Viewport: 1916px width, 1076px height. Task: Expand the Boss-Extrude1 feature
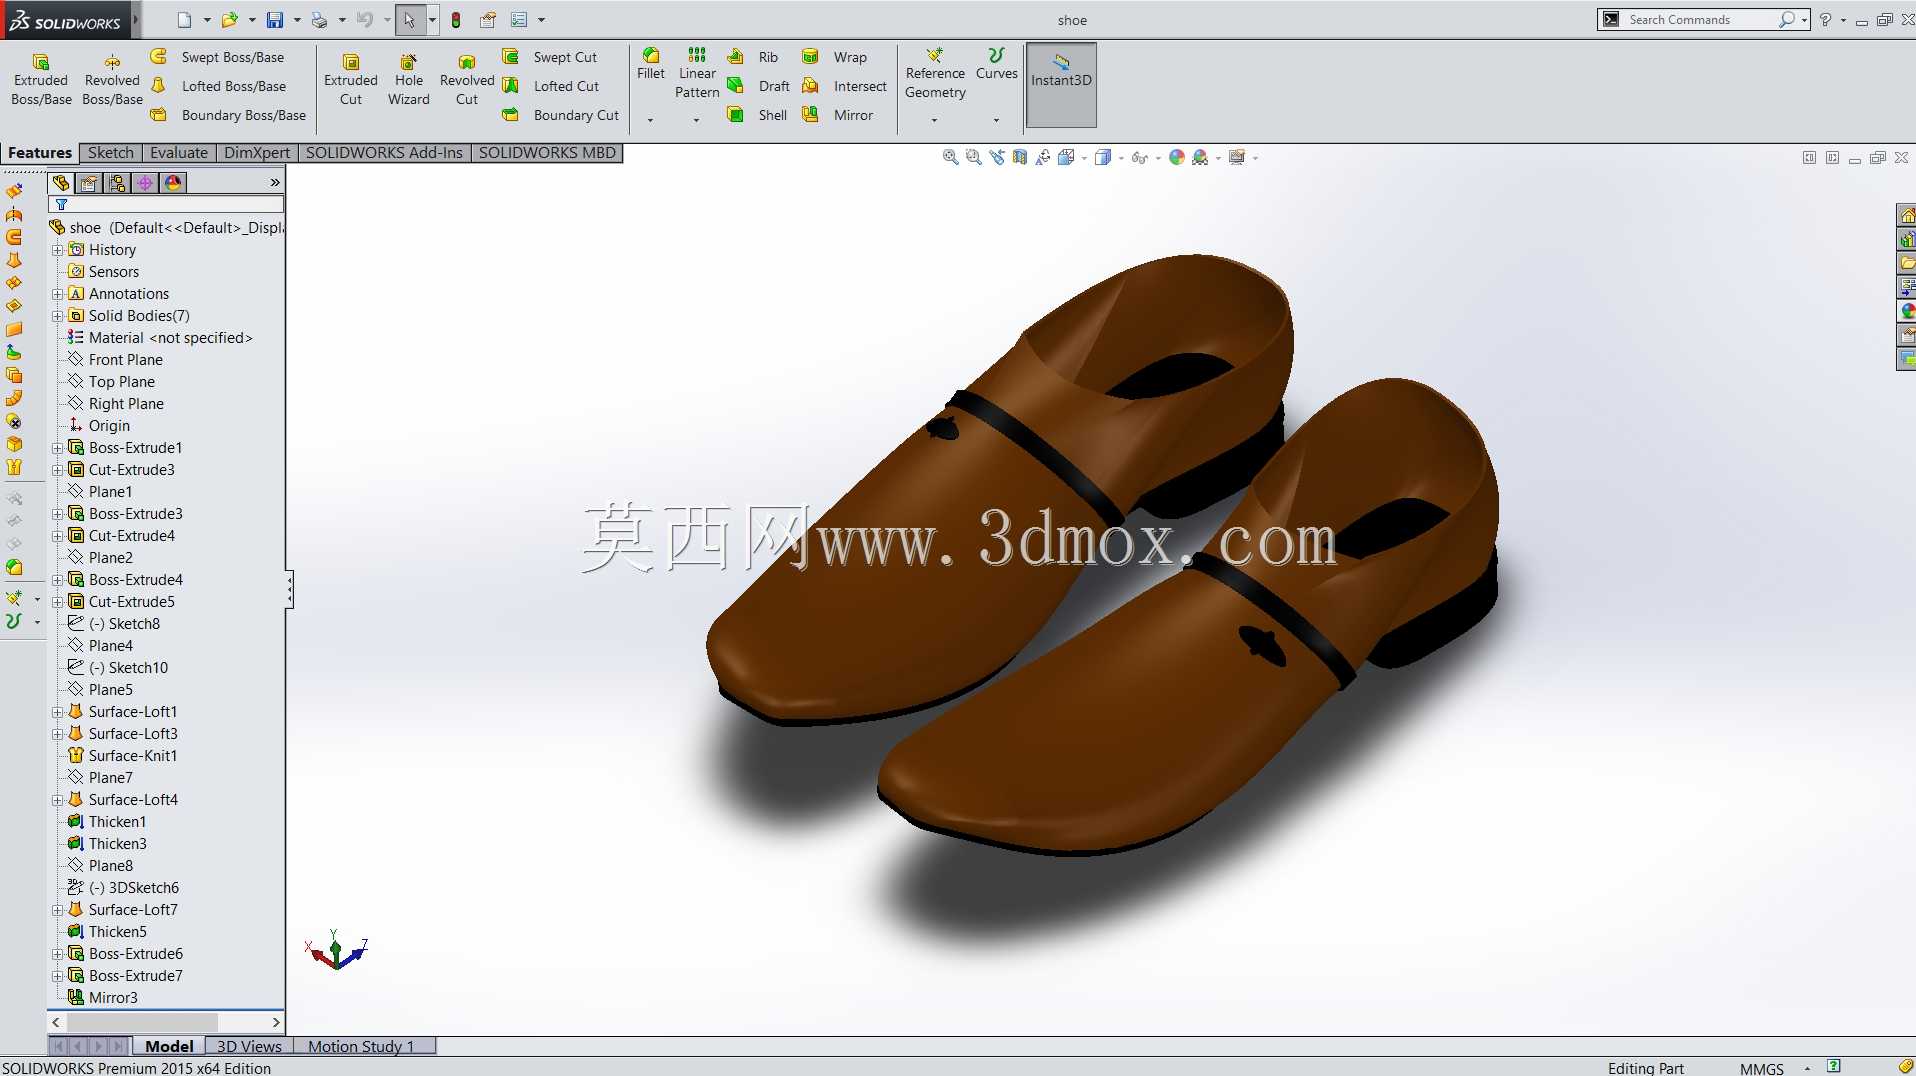coord(58,448)
